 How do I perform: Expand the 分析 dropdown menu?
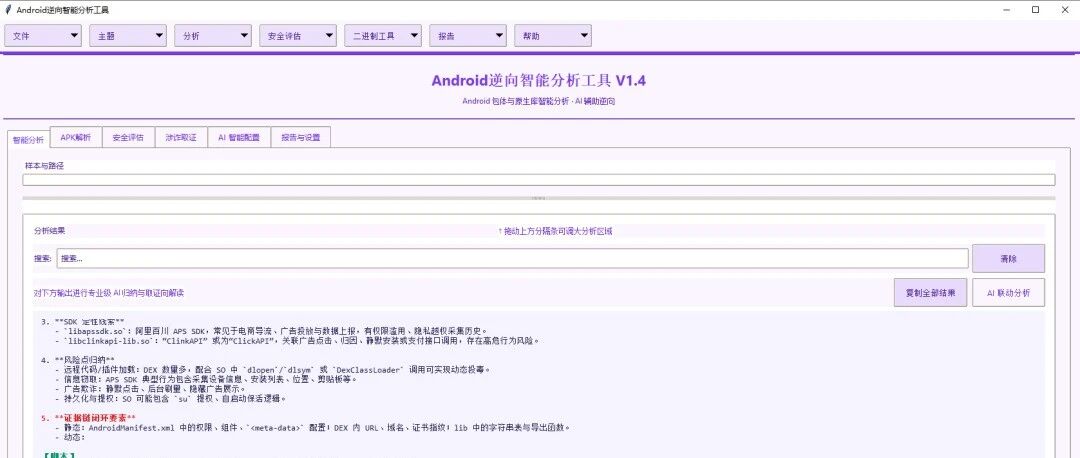[212, 36]
